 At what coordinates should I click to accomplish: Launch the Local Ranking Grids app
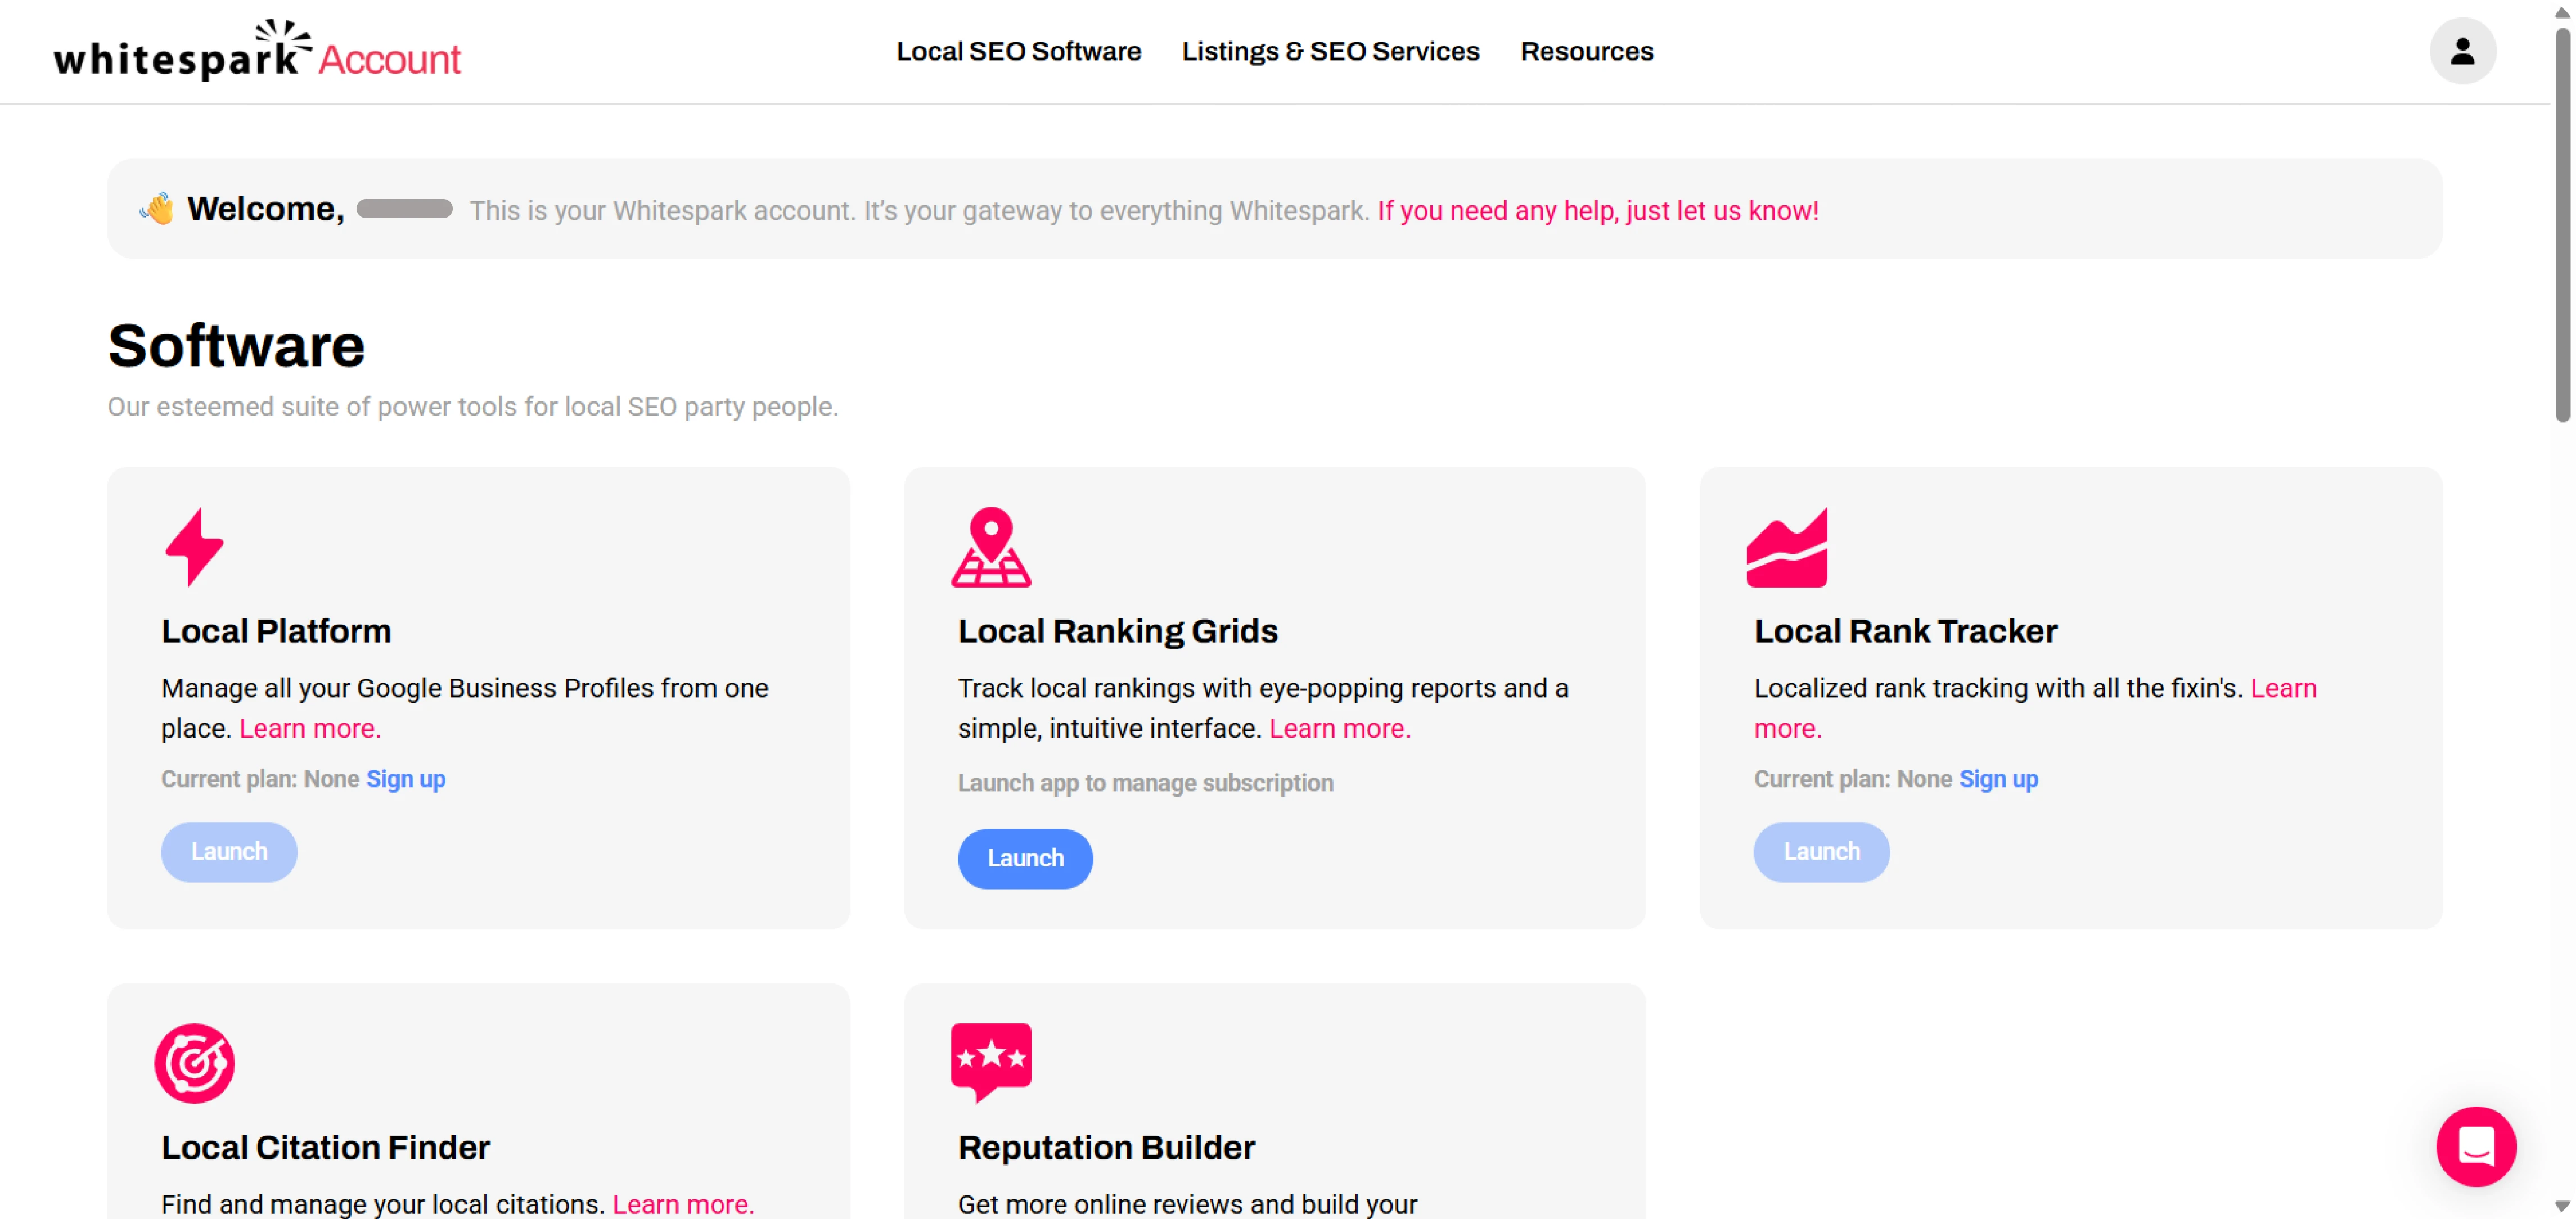(1025, 858)
